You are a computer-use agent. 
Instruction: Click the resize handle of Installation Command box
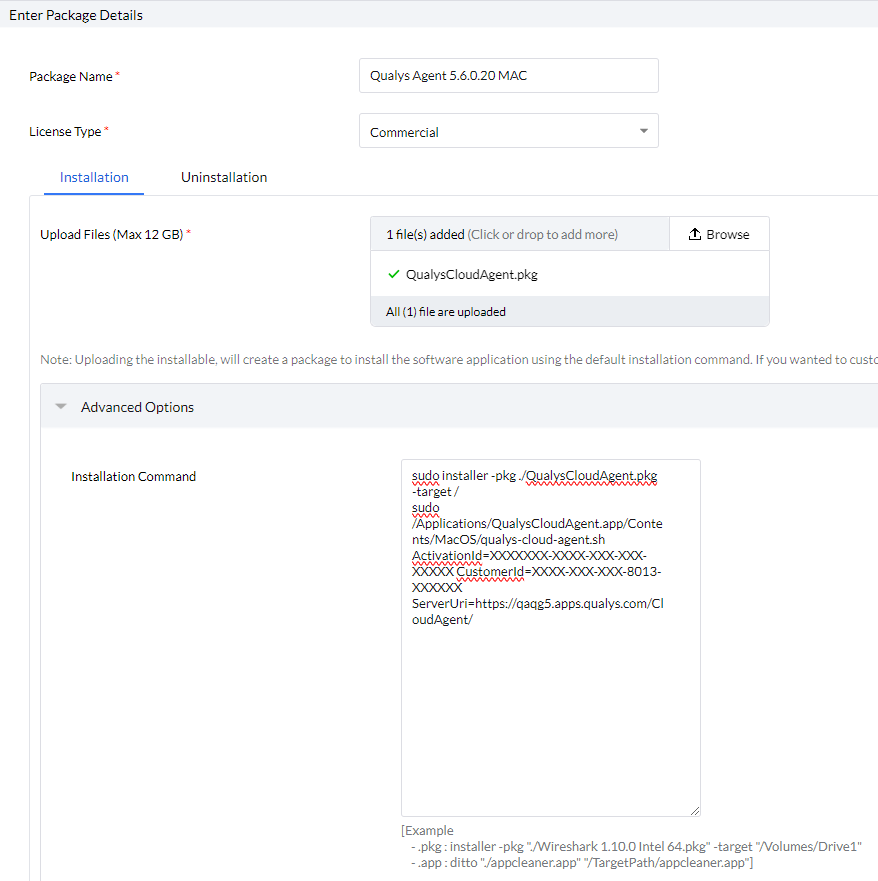[x=695, y=811]
